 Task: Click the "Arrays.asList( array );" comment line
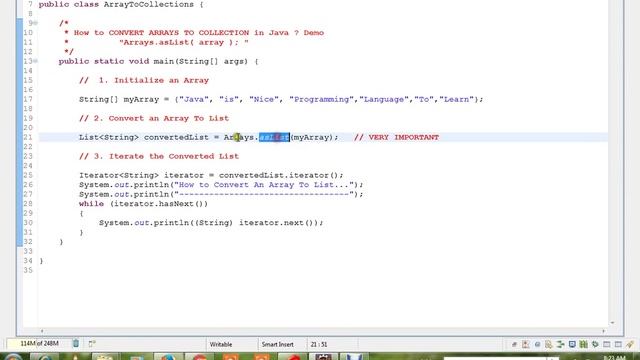(184, 42)
